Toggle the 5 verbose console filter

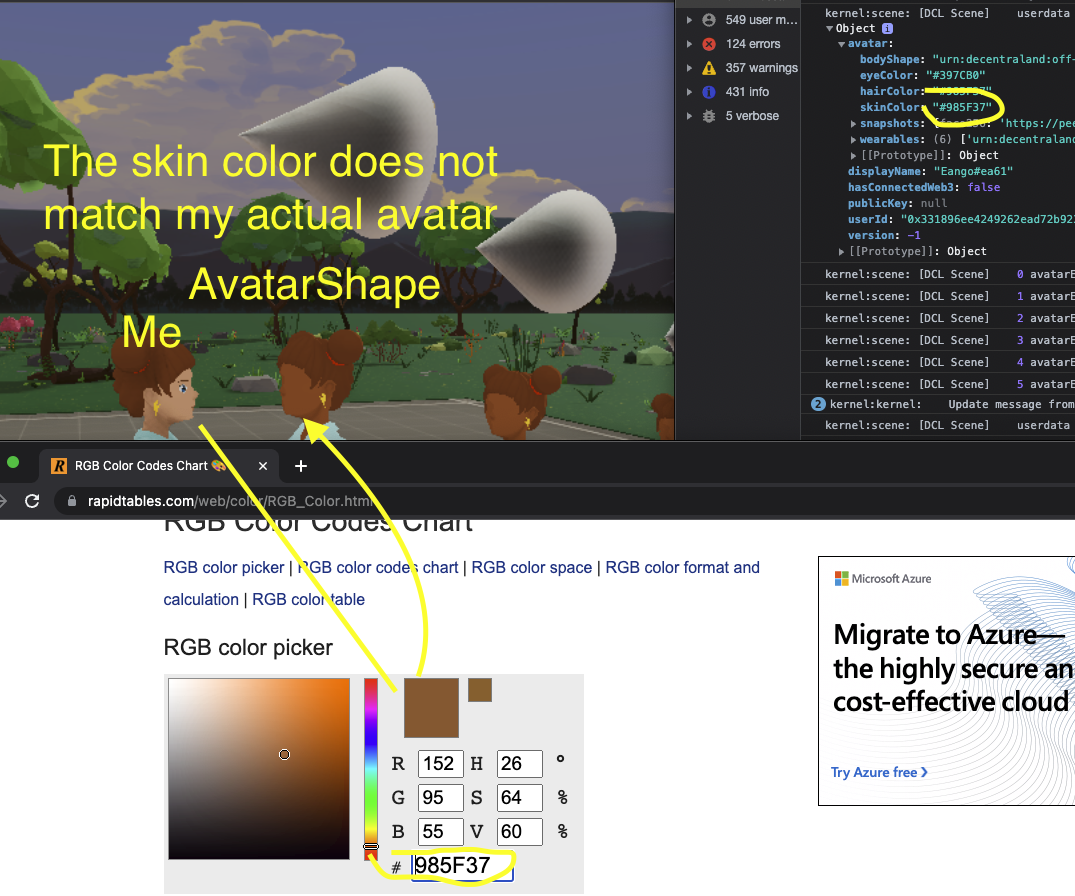[x=749, y=115]
